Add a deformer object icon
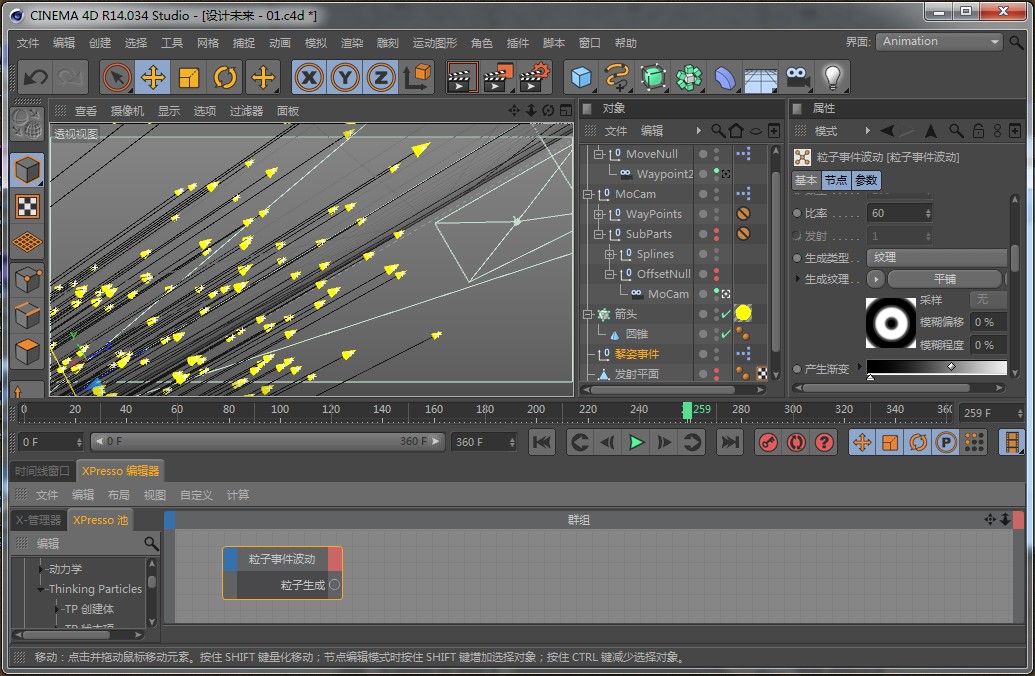1035x676 pixels. click(725, 78)
